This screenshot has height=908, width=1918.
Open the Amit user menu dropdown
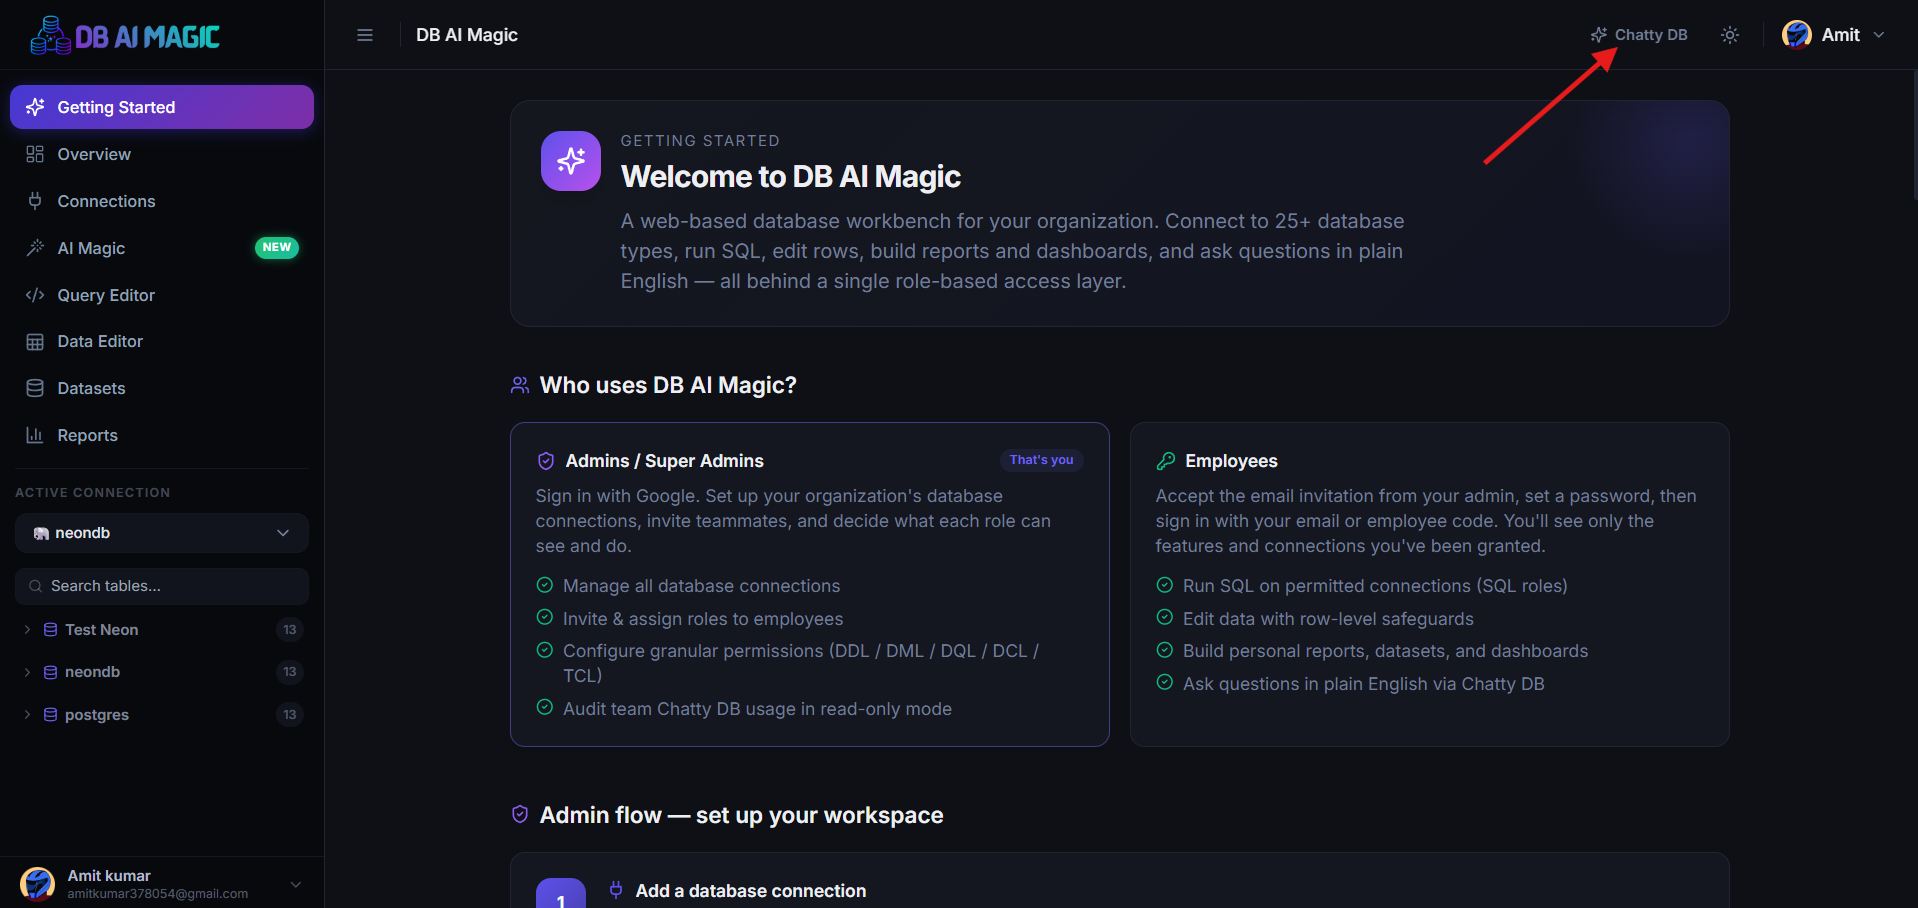pyautogui.click(x=1834, y=35)
